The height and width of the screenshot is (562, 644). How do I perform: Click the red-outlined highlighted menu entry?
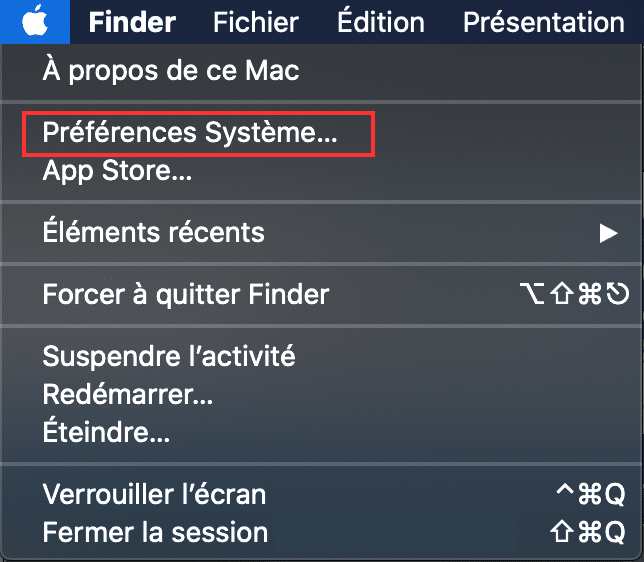[198, 134]
